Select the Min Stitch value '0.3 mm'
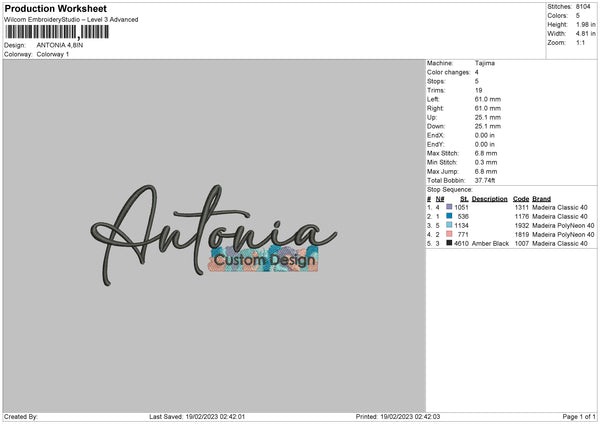This screenshot has width=600, height=424. tap(486, 163)
